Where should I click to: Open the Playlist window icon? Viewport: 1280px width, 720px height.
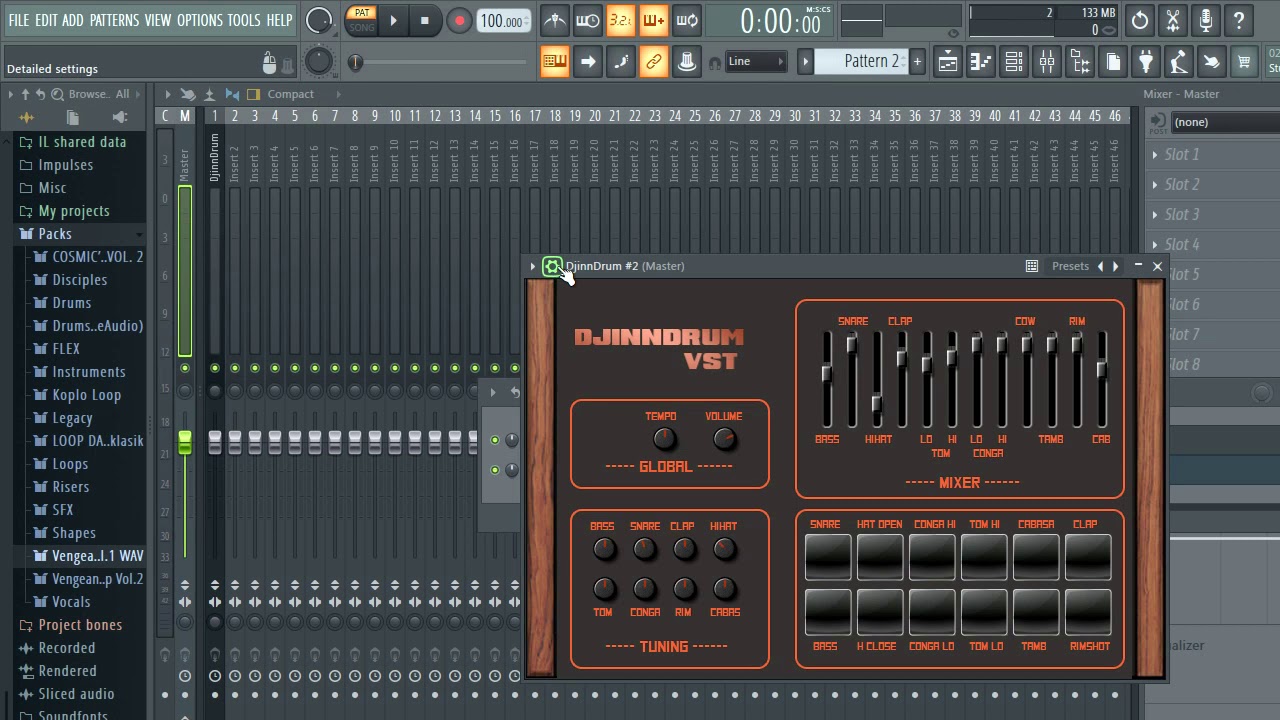947,62
